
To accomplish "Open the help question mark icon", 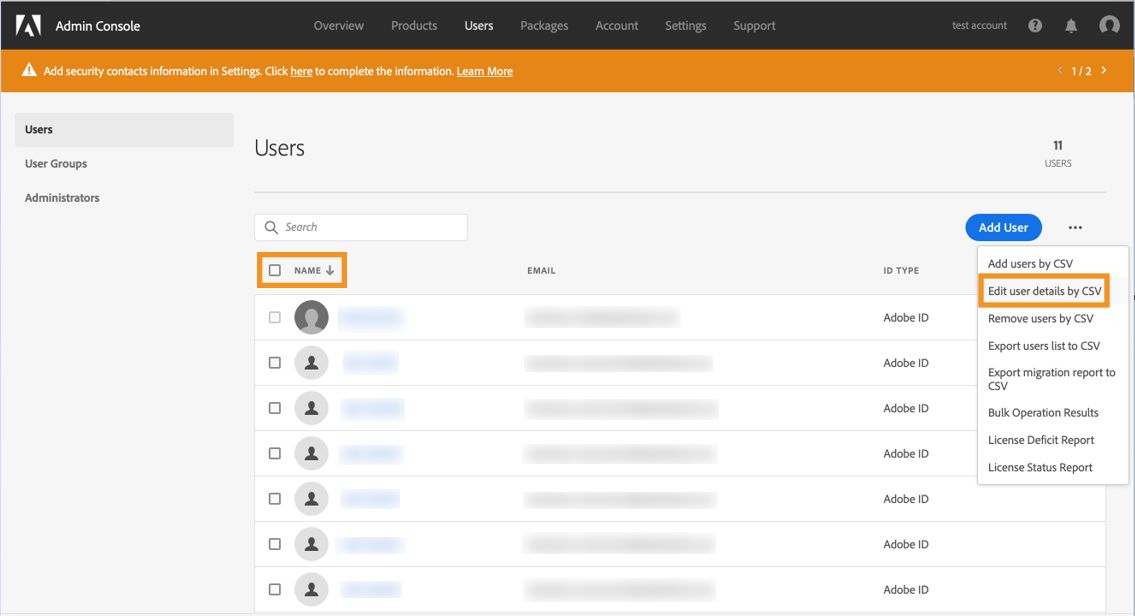I will point(1035,25).
